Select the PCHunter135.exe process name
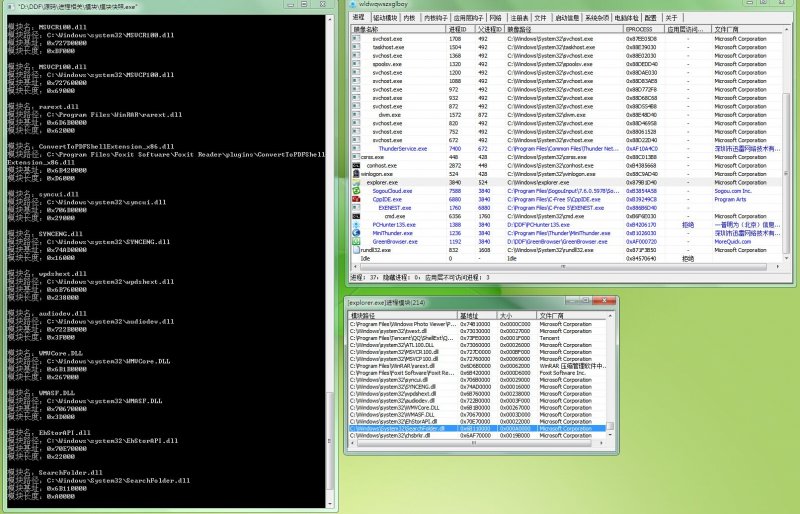This screenshot has height=514, width=800. tap(394, 225)
